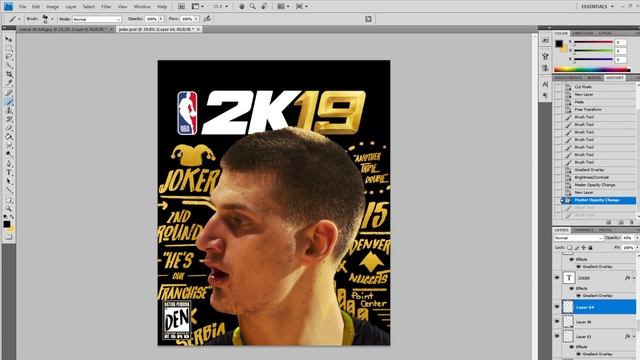Open the Character panel dock icon

[545, 84]
